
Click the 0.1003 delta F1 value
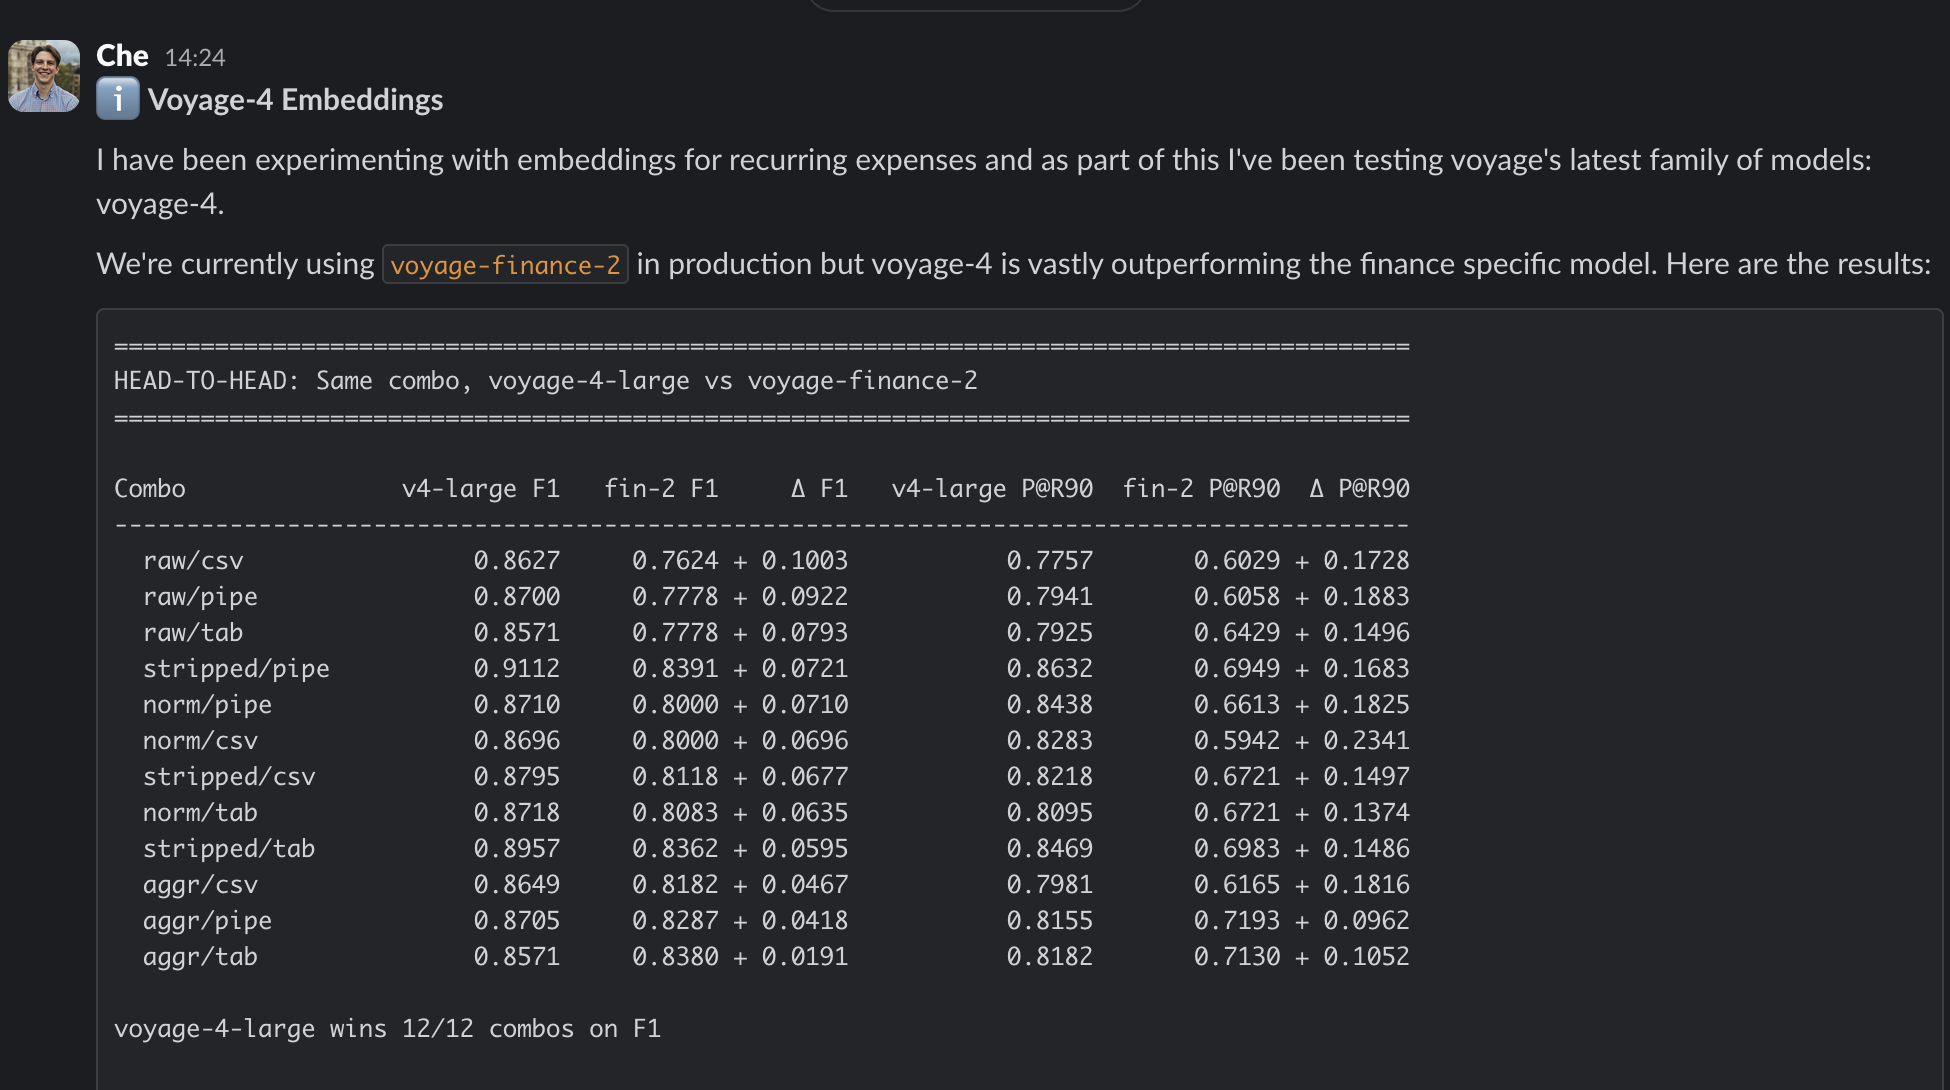[x=805, y=561]
